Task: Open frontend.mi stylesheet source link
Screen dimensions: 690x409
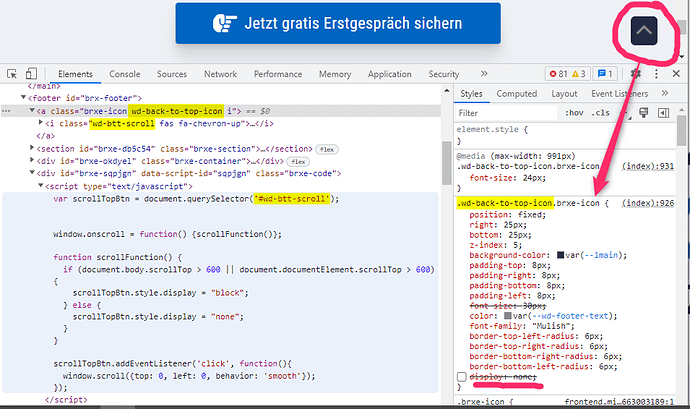Action: [x=619, y=402]
